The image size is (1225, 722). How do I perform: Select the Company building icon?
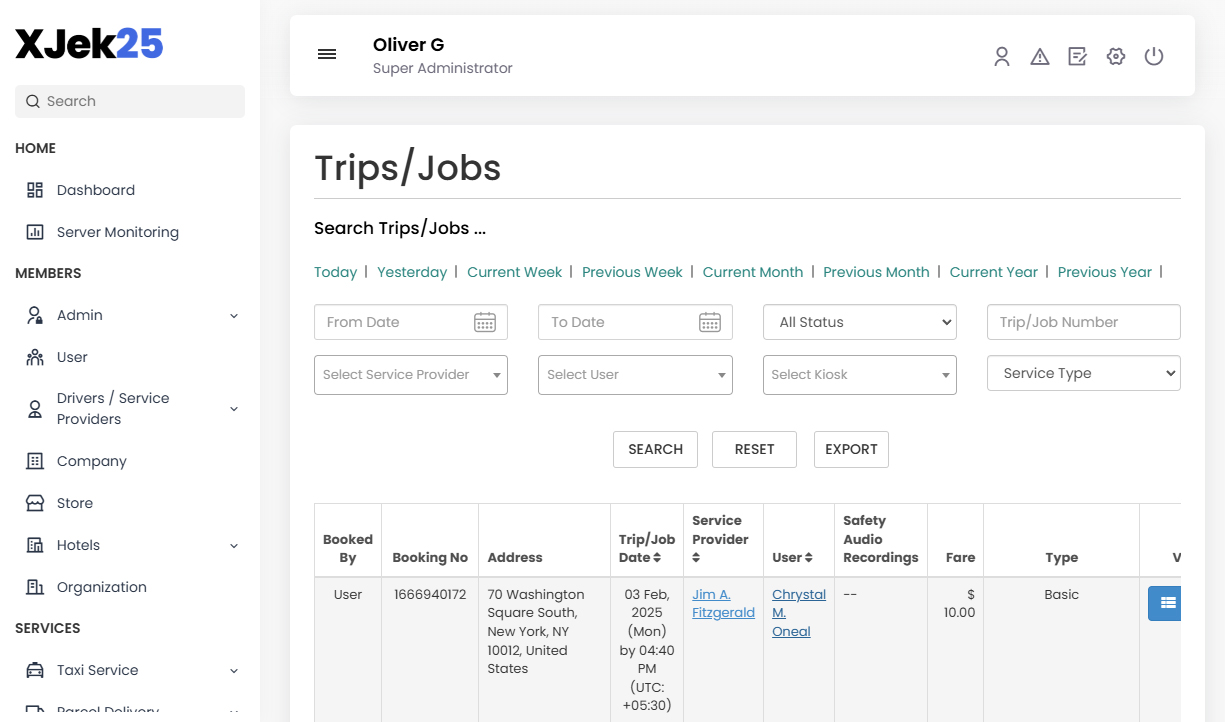click(35, 460)
